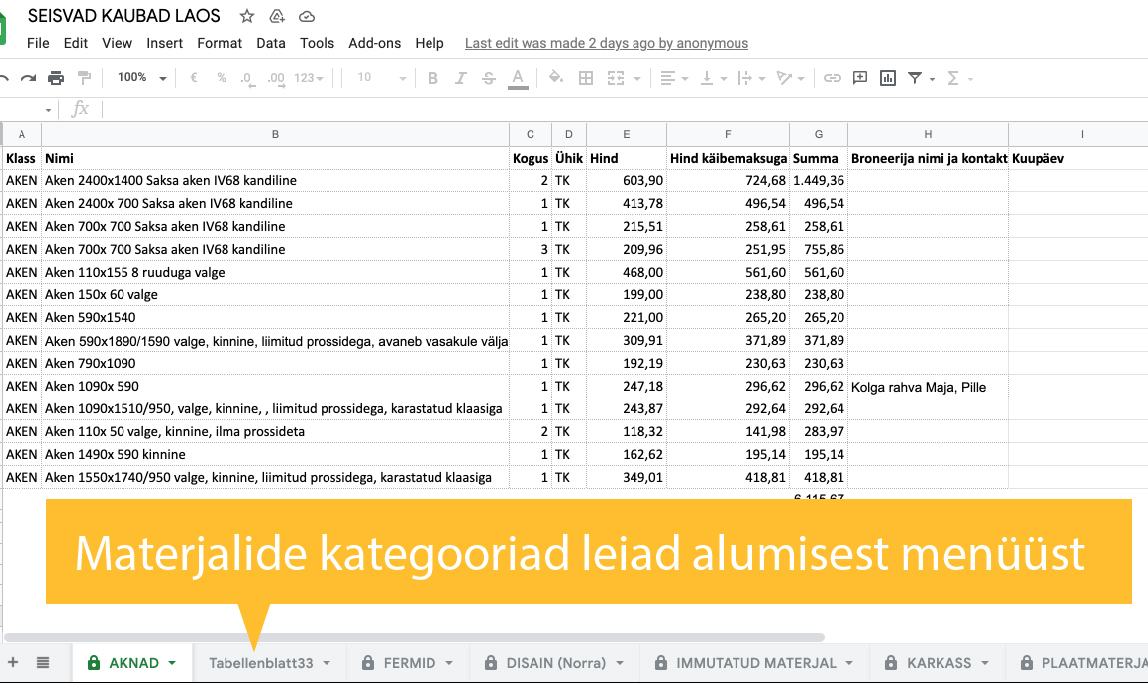The image size is (1148, 684).
Task: Open the functions sigma menu
Action: tap(959, 78)
